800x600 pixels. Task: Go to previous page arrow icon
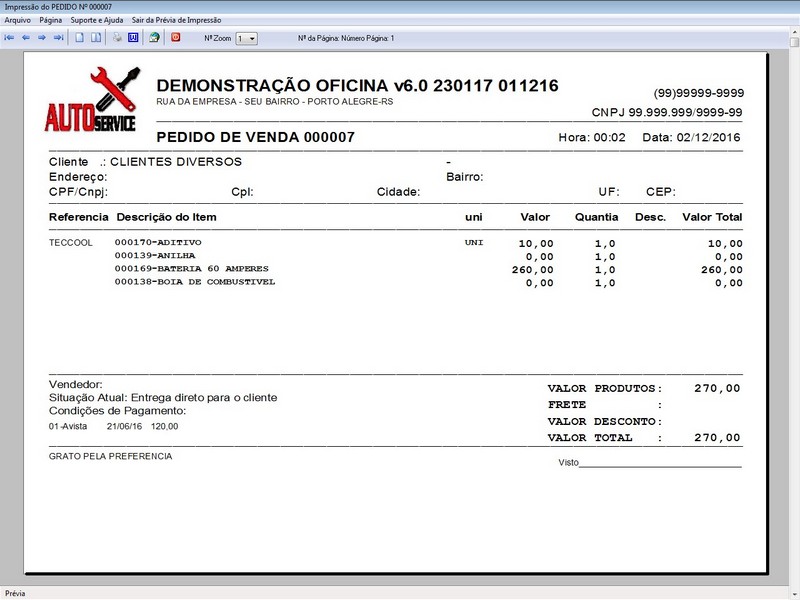point(26,38)
